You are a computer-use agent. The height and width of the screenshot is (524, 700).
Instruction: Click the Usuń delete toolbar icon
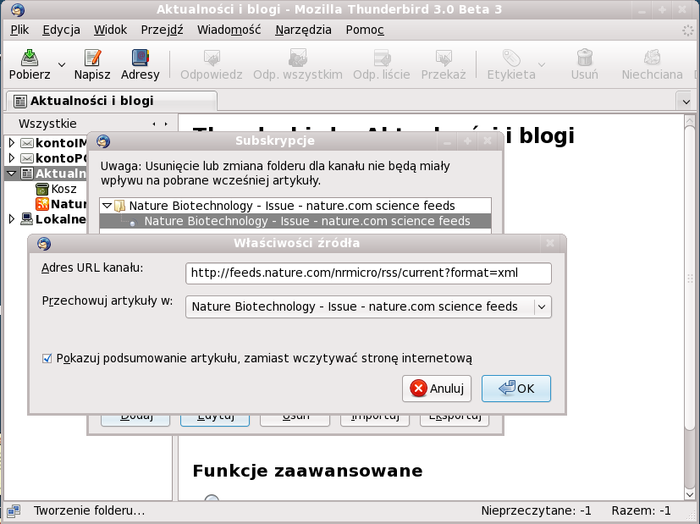click(584, 58)
